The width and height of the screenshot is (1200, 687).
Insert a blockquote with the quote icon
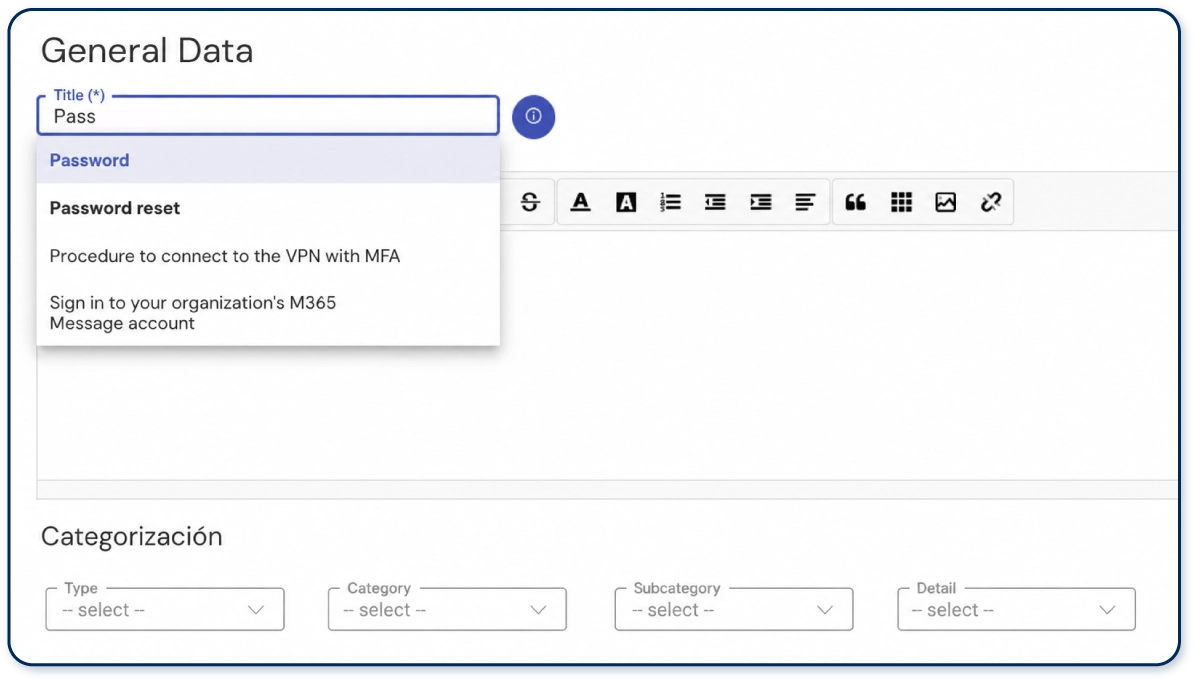(855, 202)
